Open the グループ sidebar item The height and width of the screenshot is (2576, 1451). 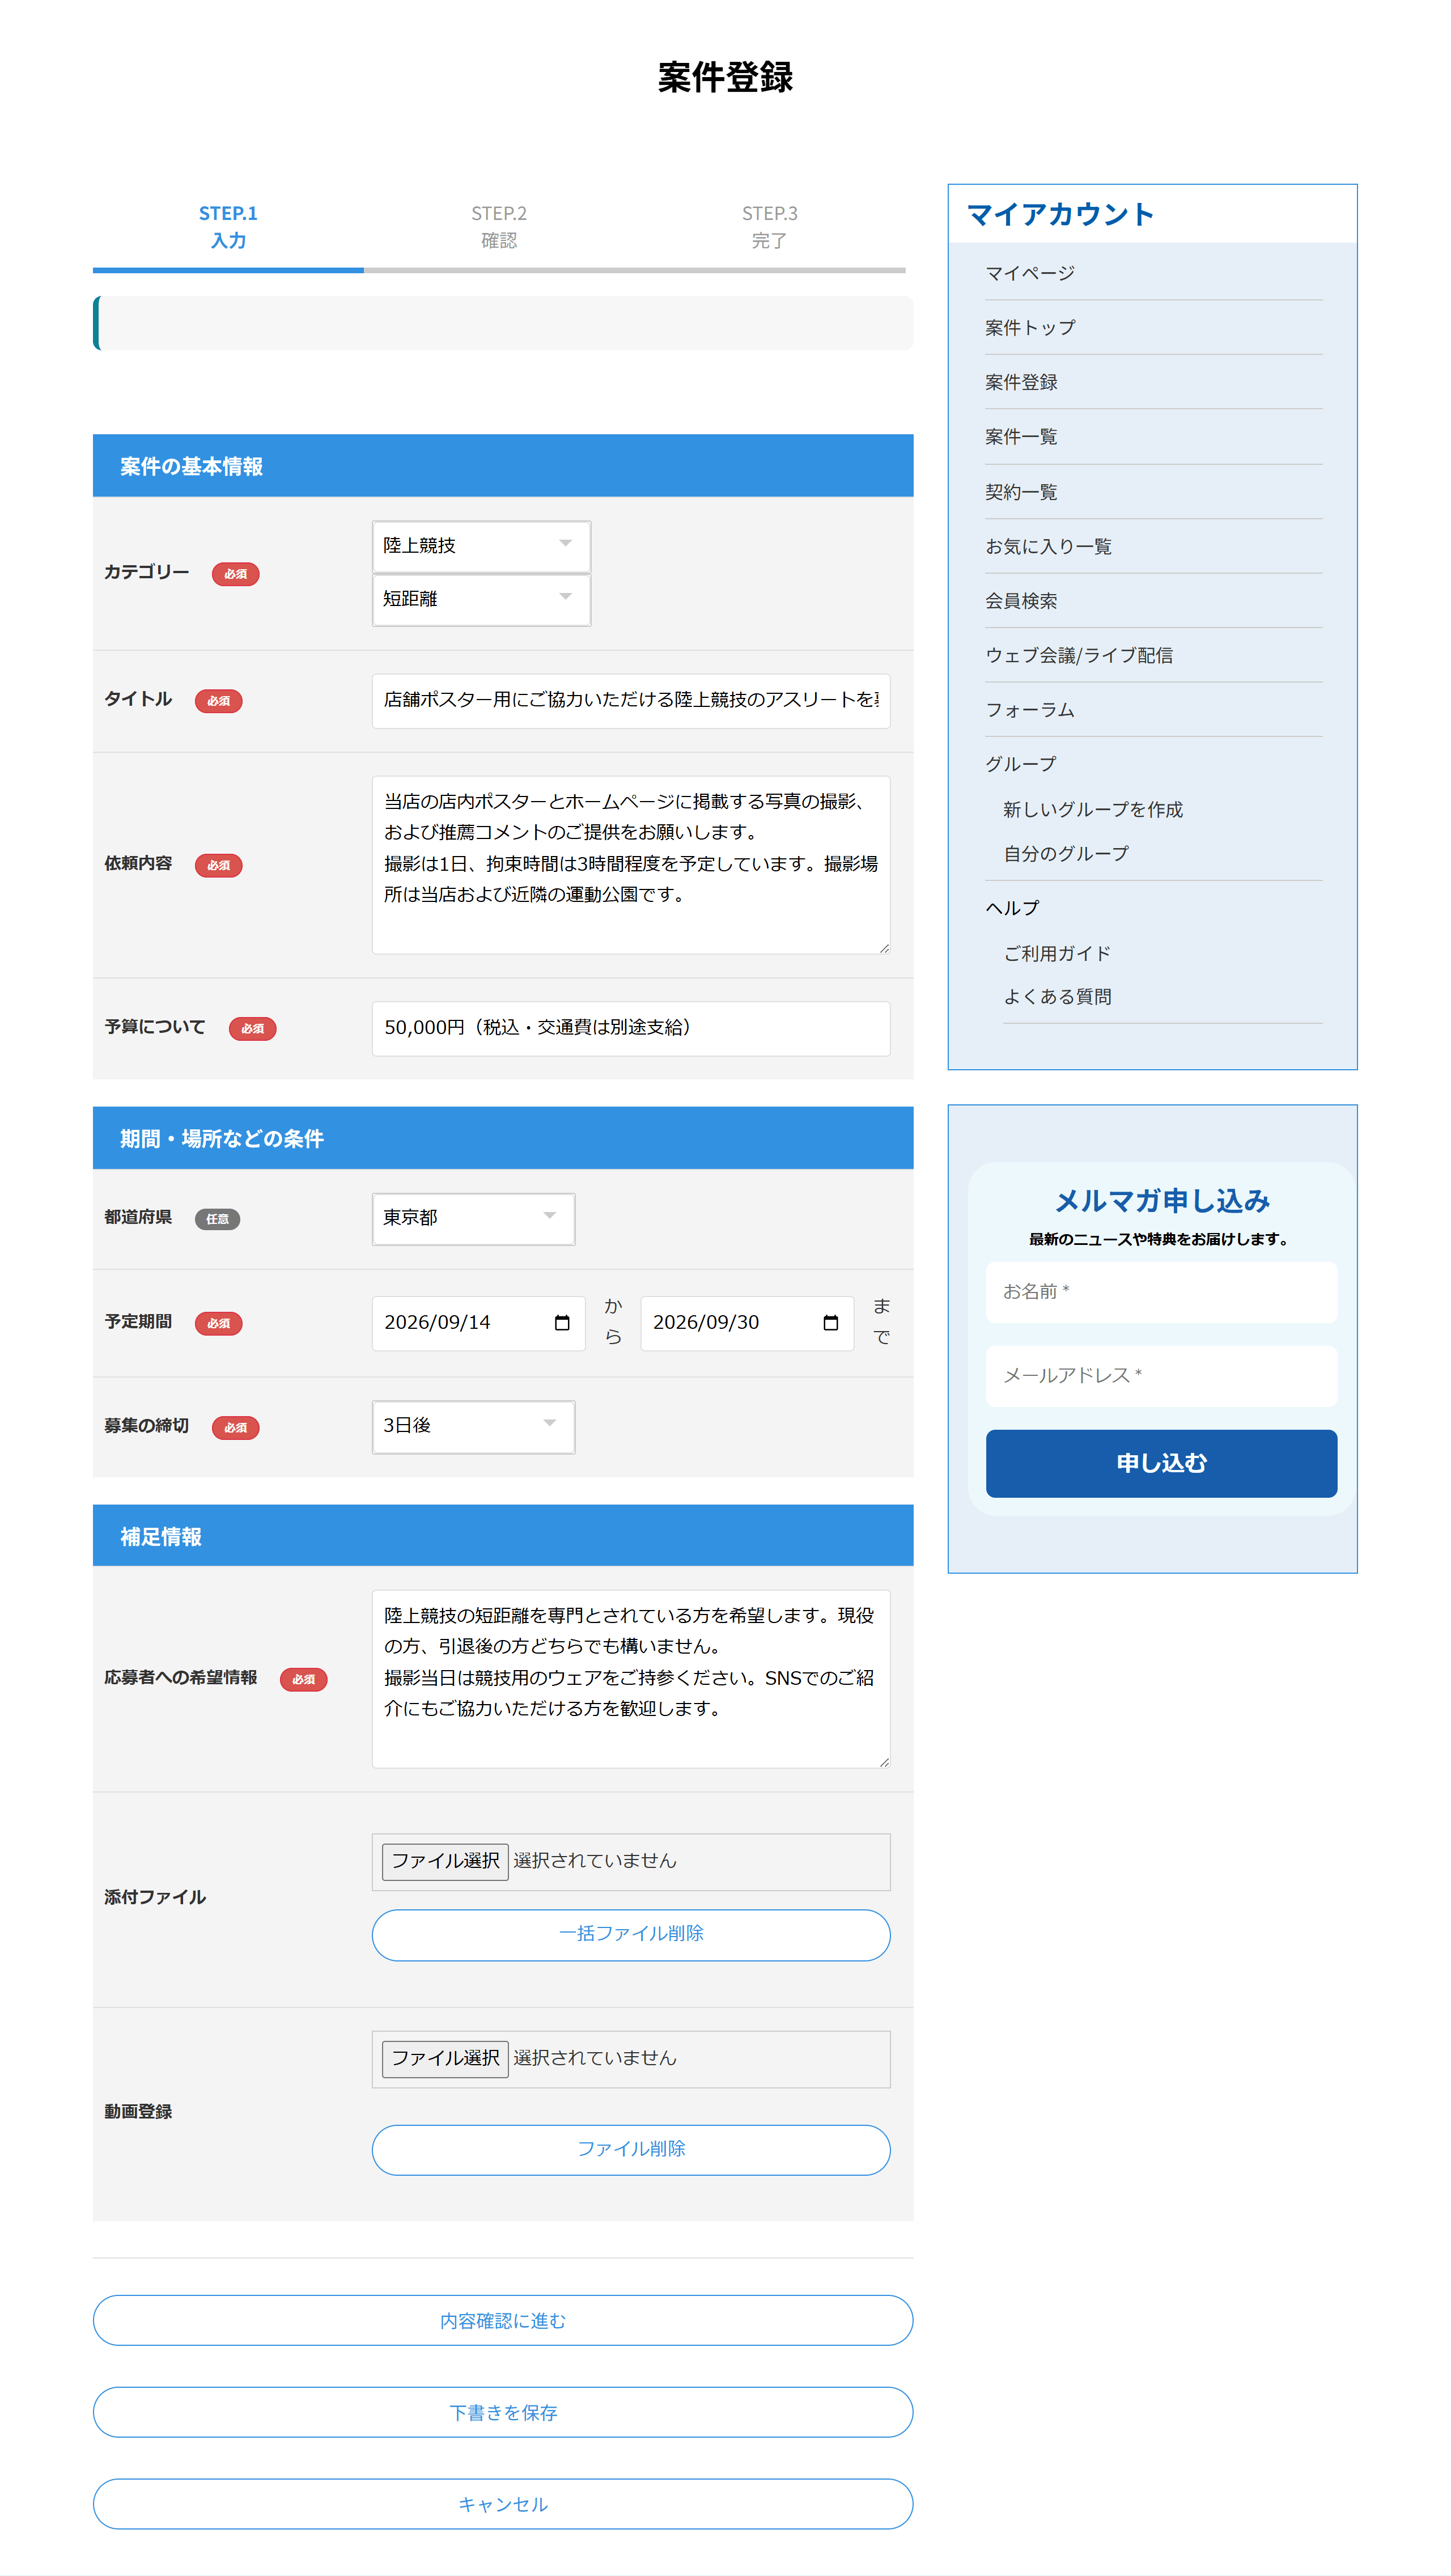click(1021, 764)
